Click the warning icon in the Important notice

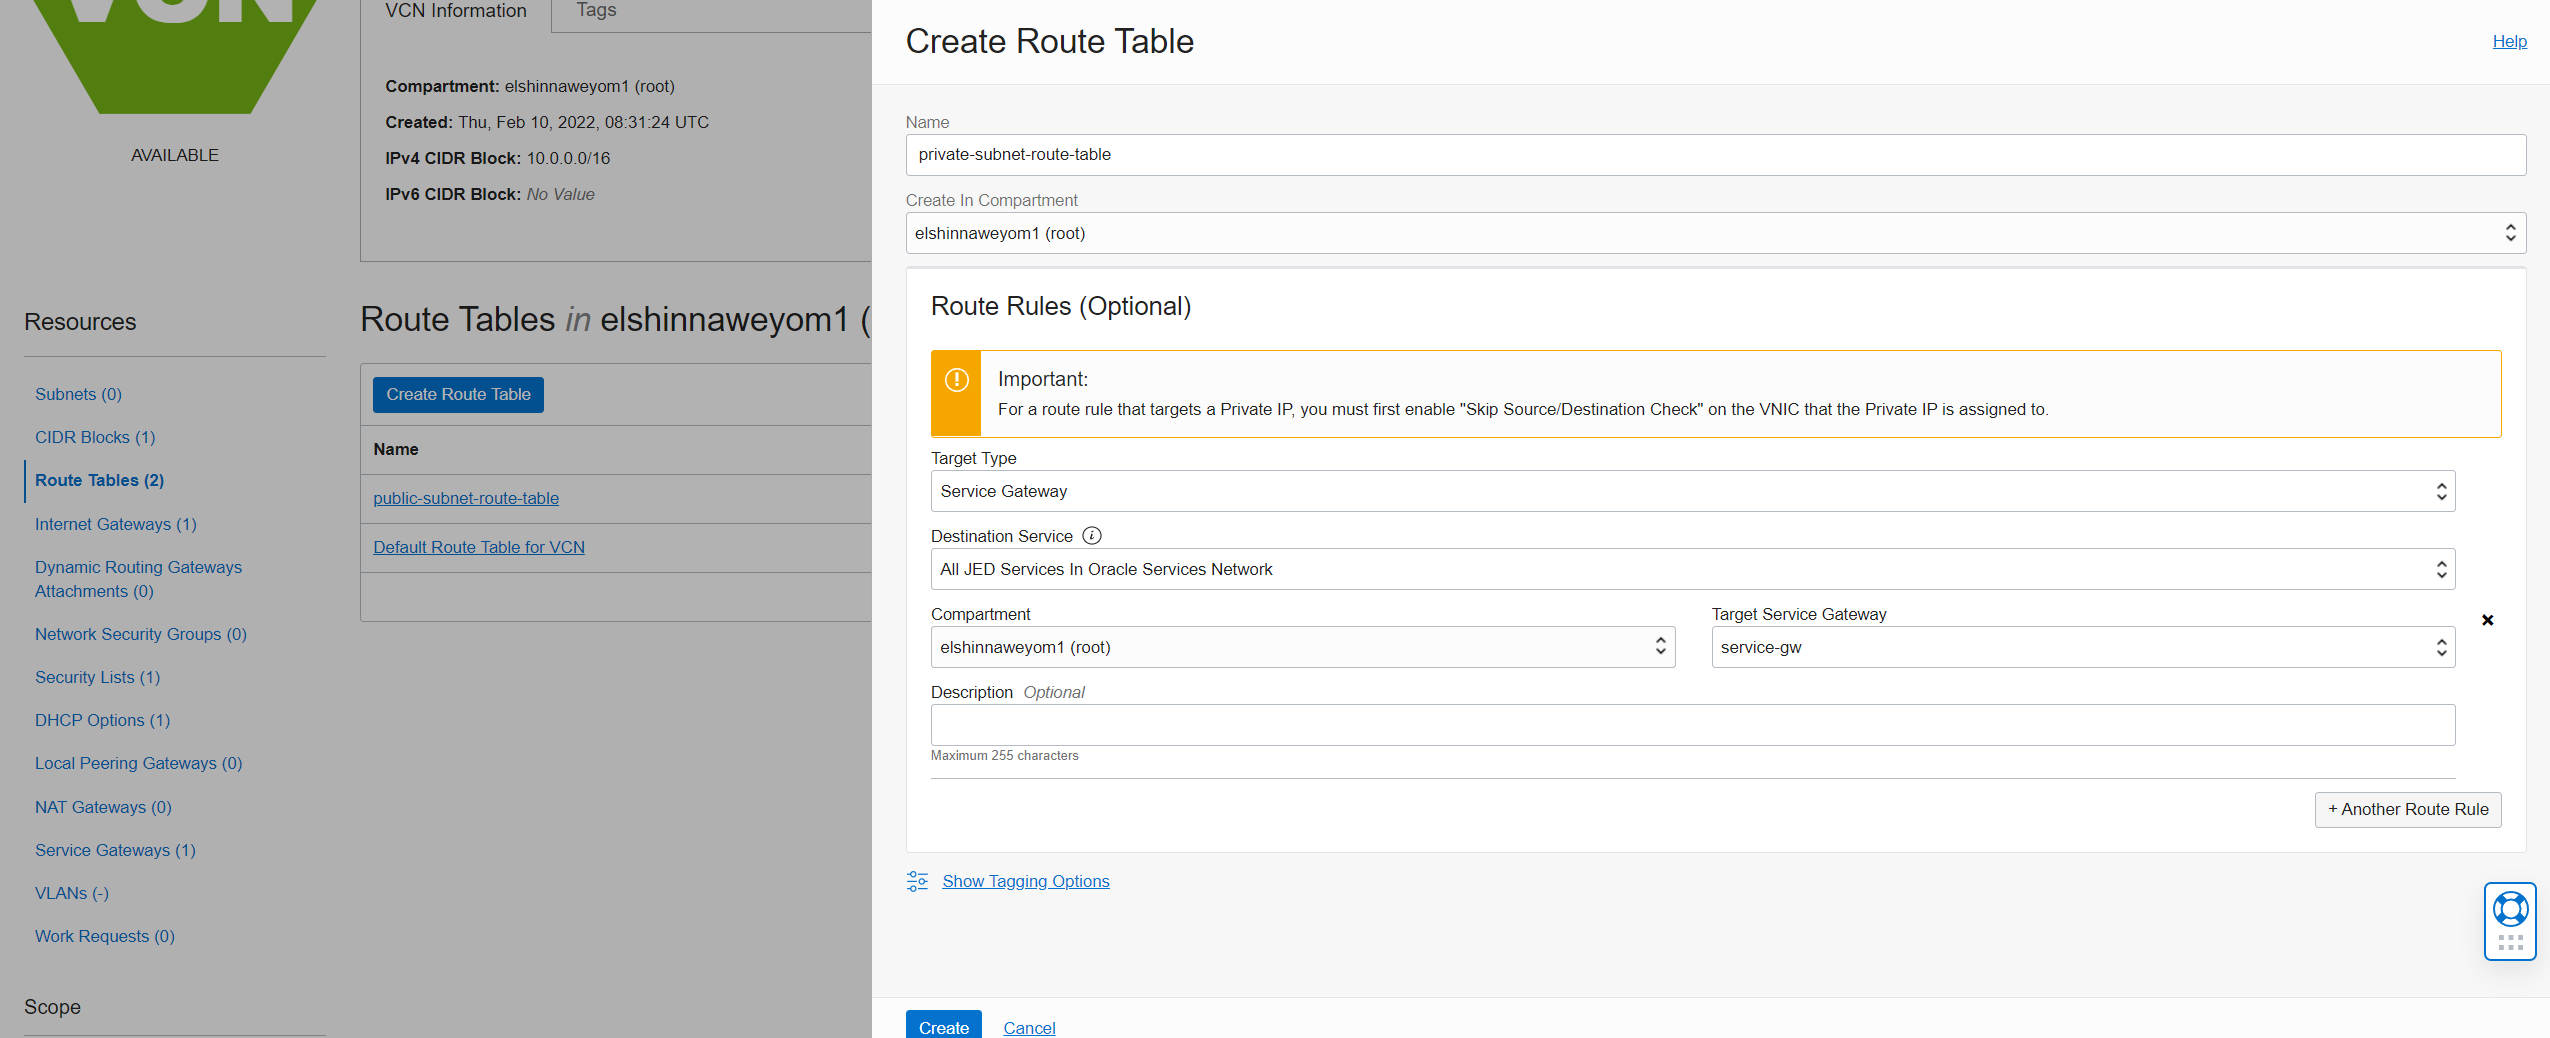(956, 380)
